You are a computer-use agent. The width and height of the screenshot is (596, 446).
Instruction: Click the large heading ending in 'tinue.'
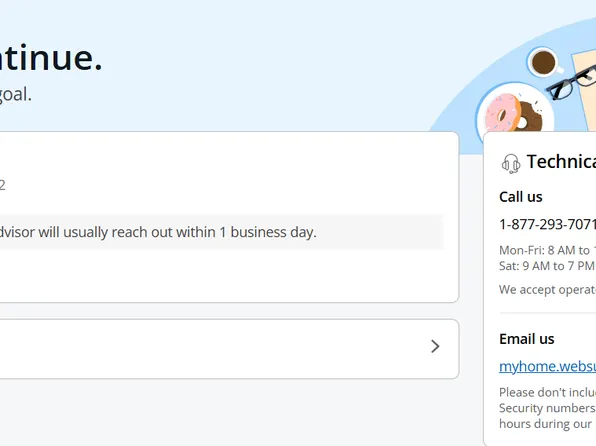pos(51,58)
